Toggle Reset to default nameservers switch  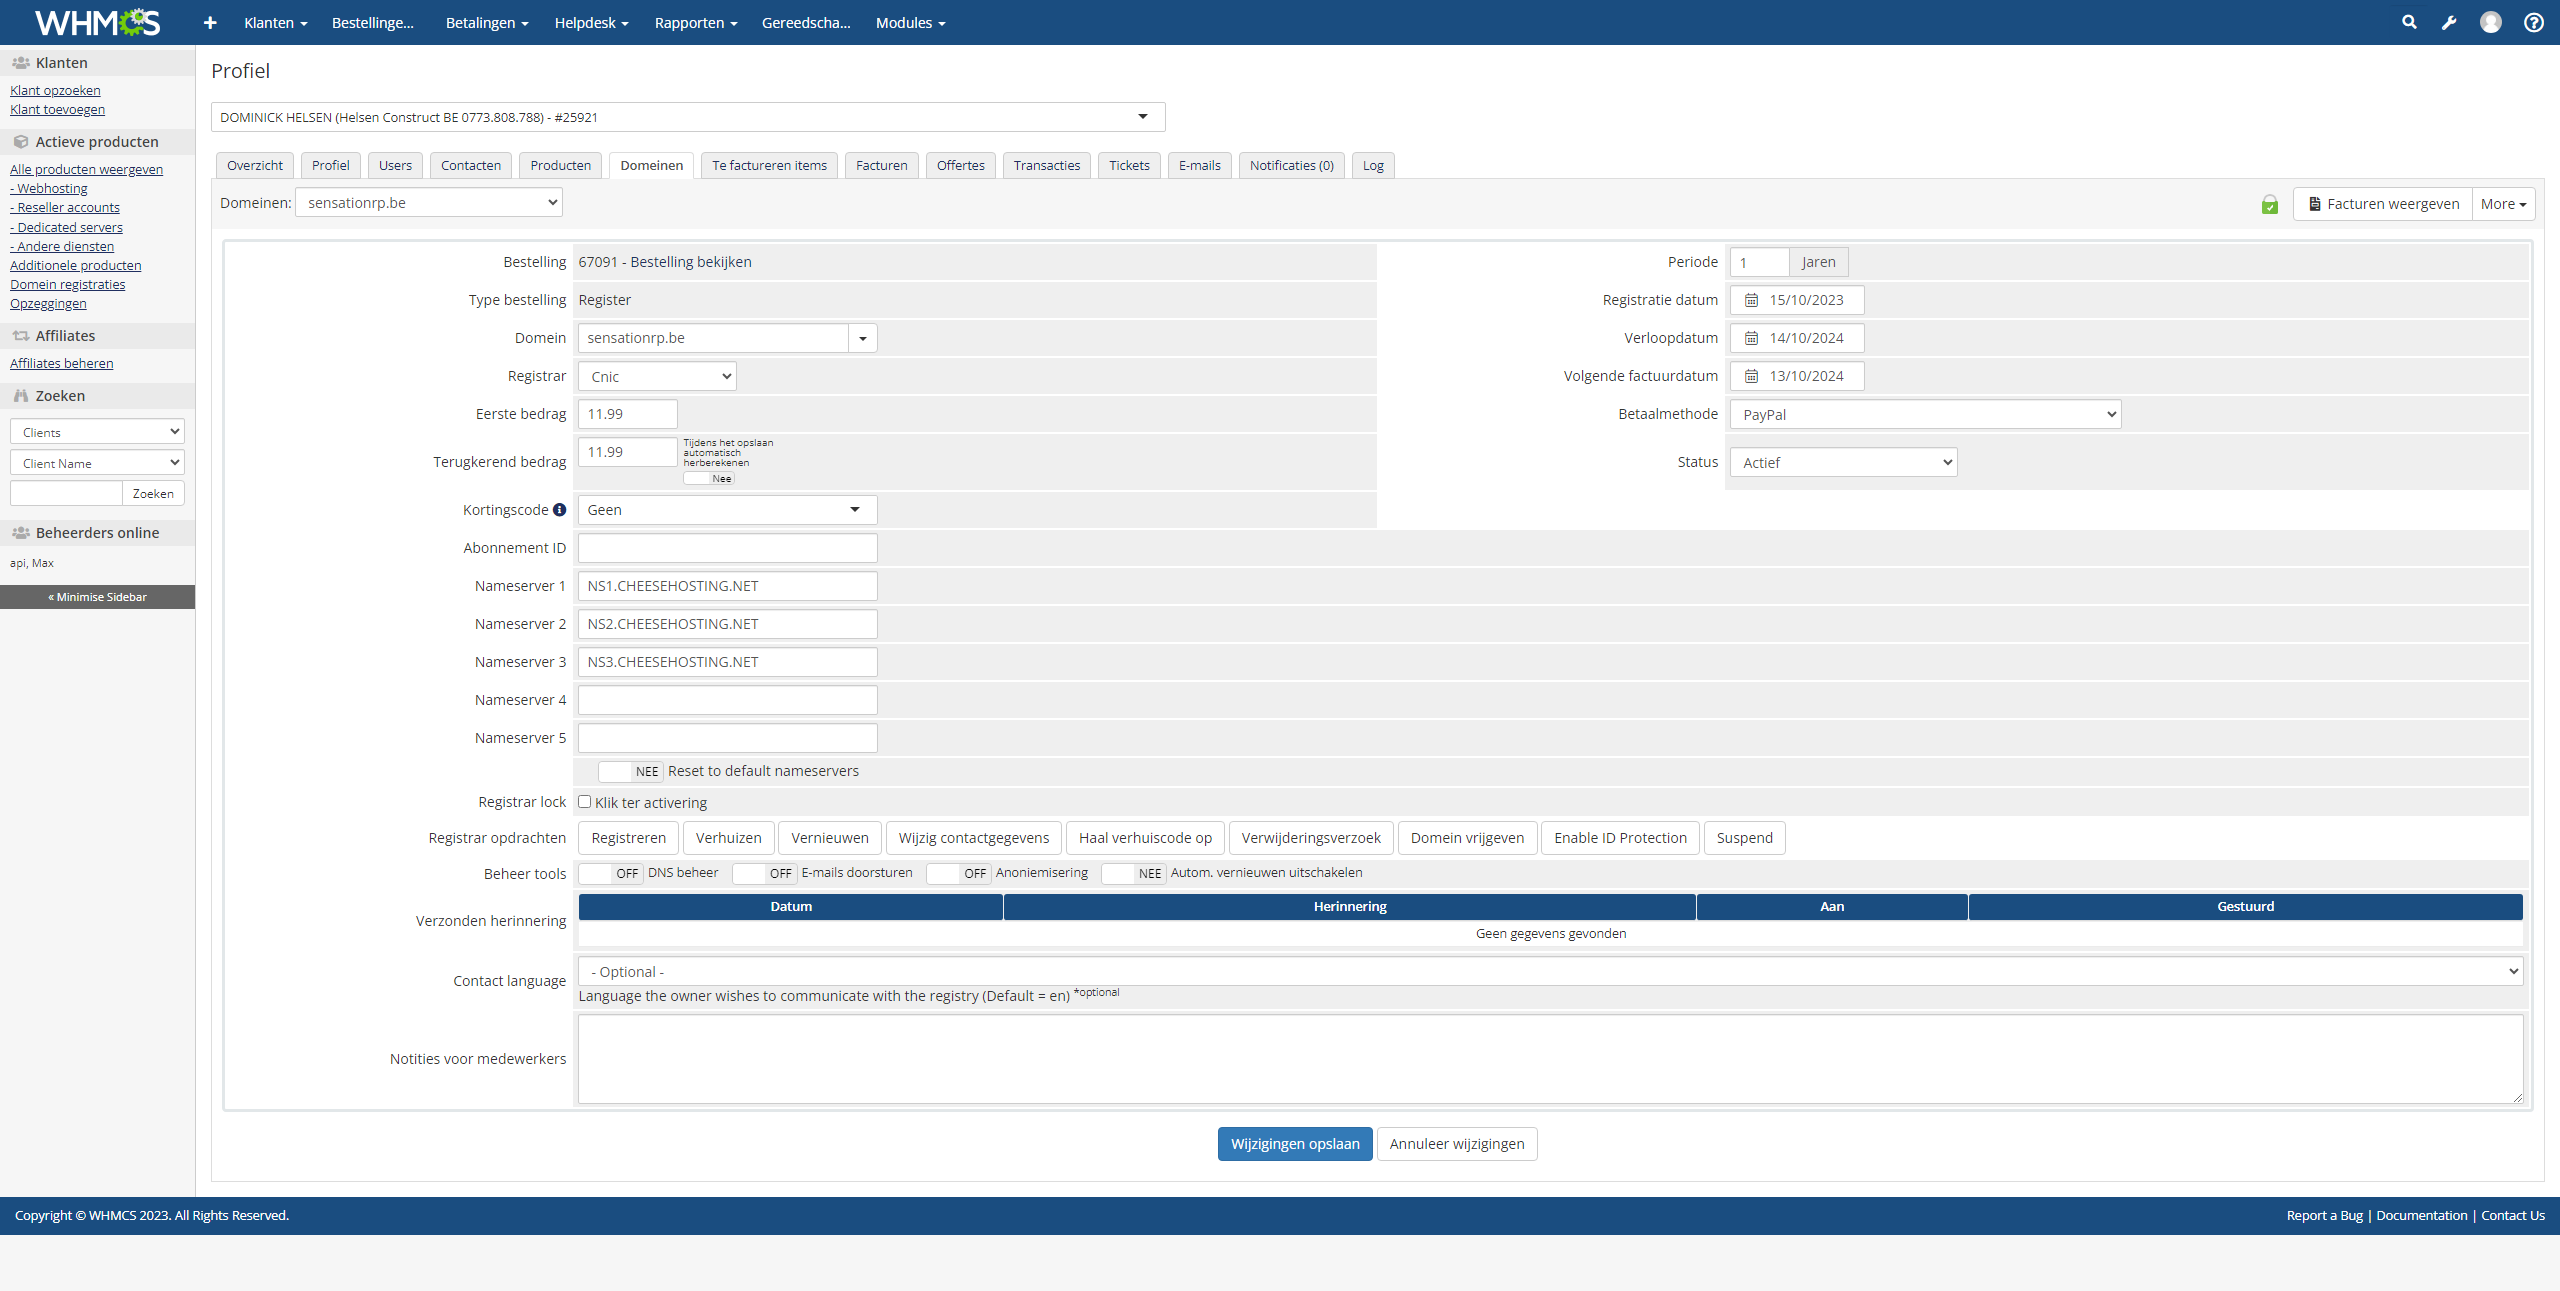pos(630,771)
